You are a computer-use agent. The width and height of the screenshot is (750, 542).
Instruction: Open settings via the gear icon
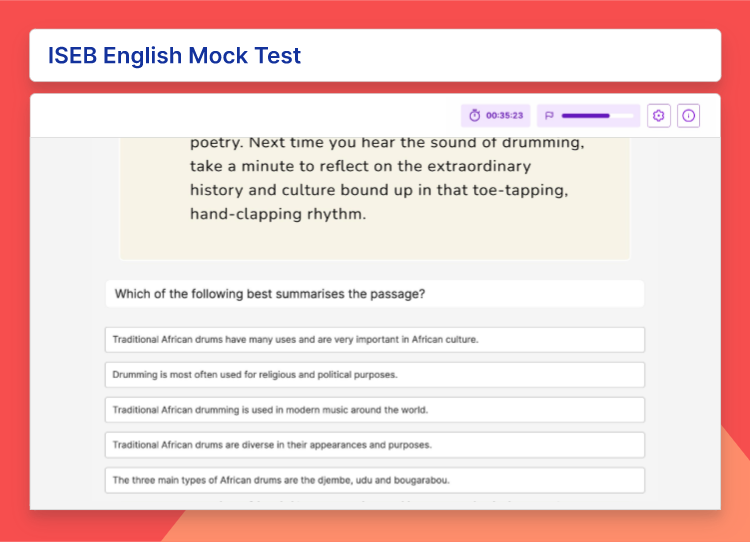point(659,115)
